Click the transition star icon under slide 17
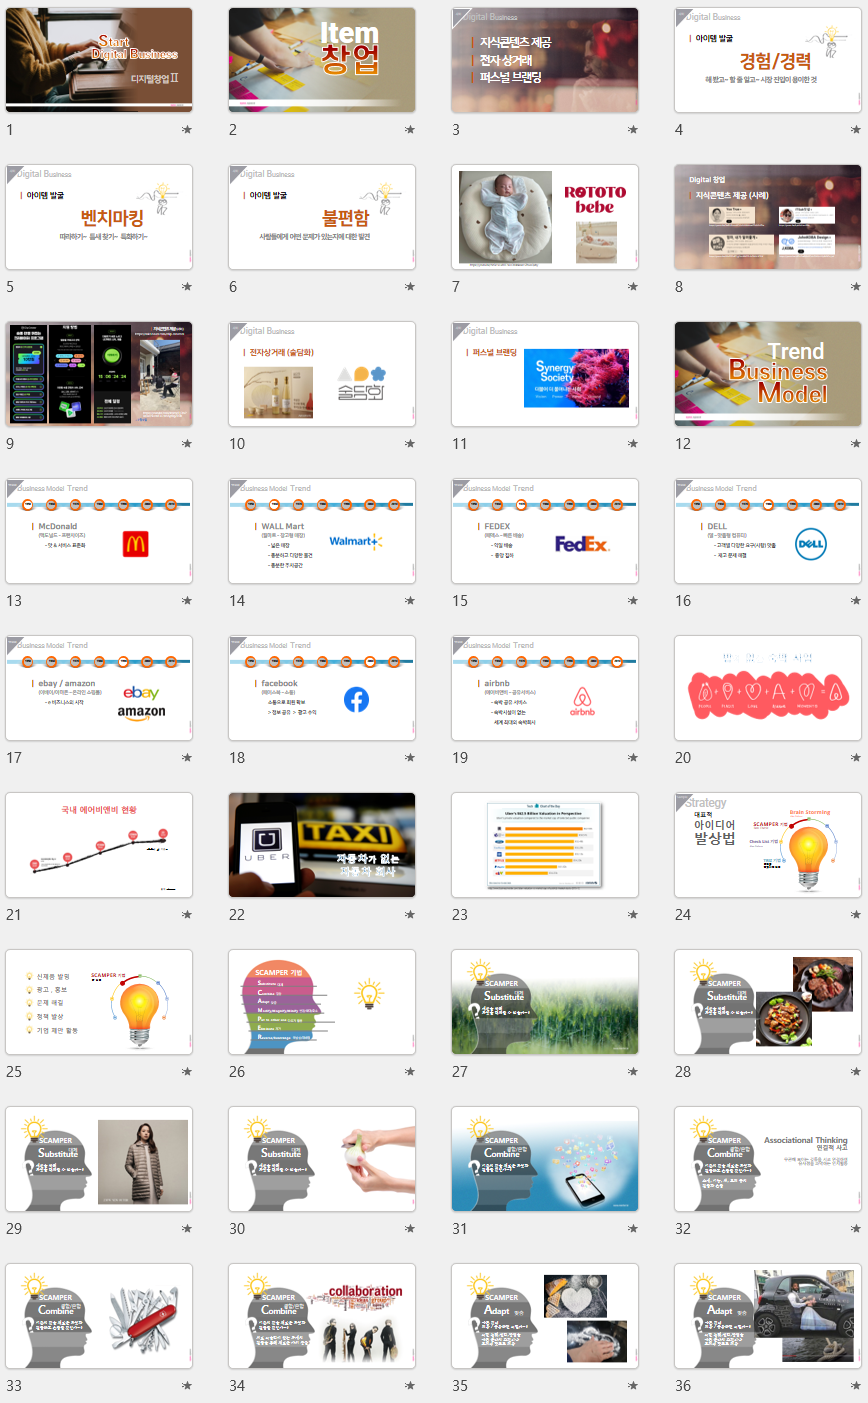 (x=186, y=758)
